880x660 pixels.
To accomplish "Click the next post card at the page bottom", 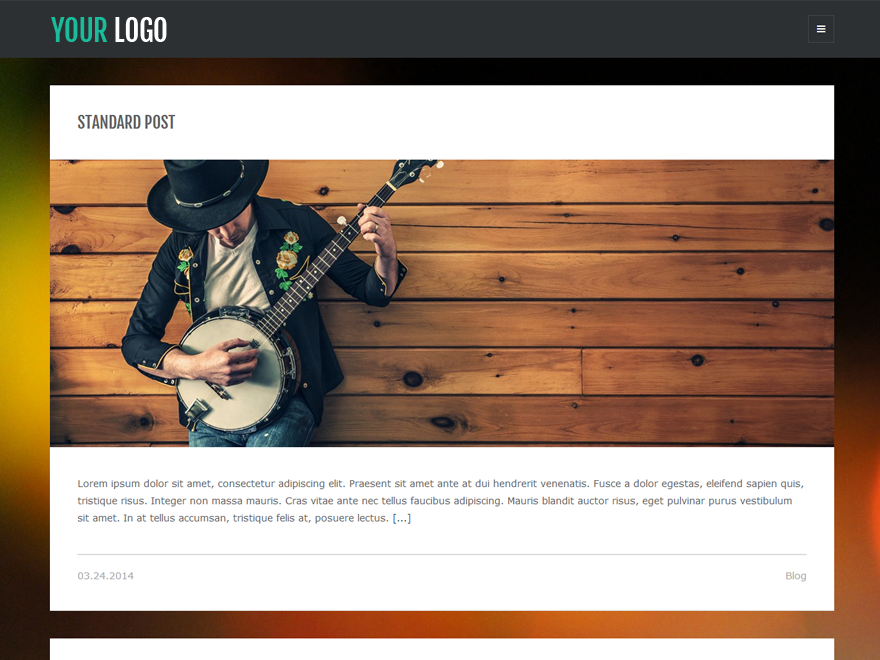I will click(x=442, y=649).
